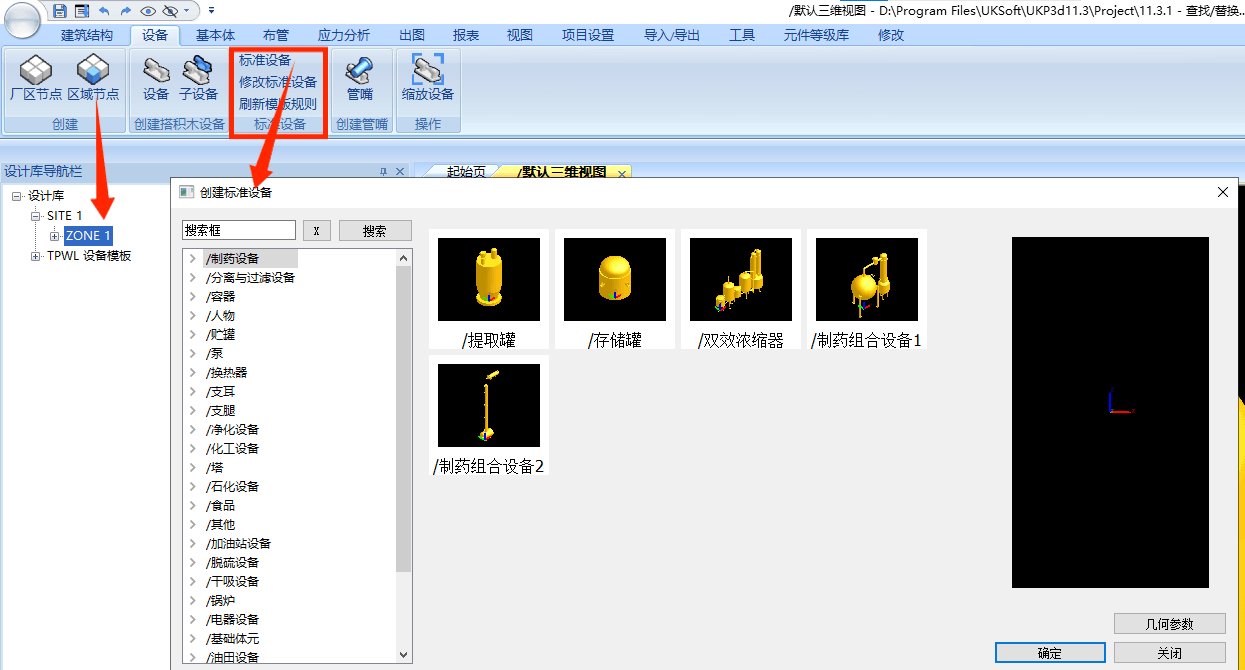Collapse the SITE 1 tree node

tap(34, 215)
